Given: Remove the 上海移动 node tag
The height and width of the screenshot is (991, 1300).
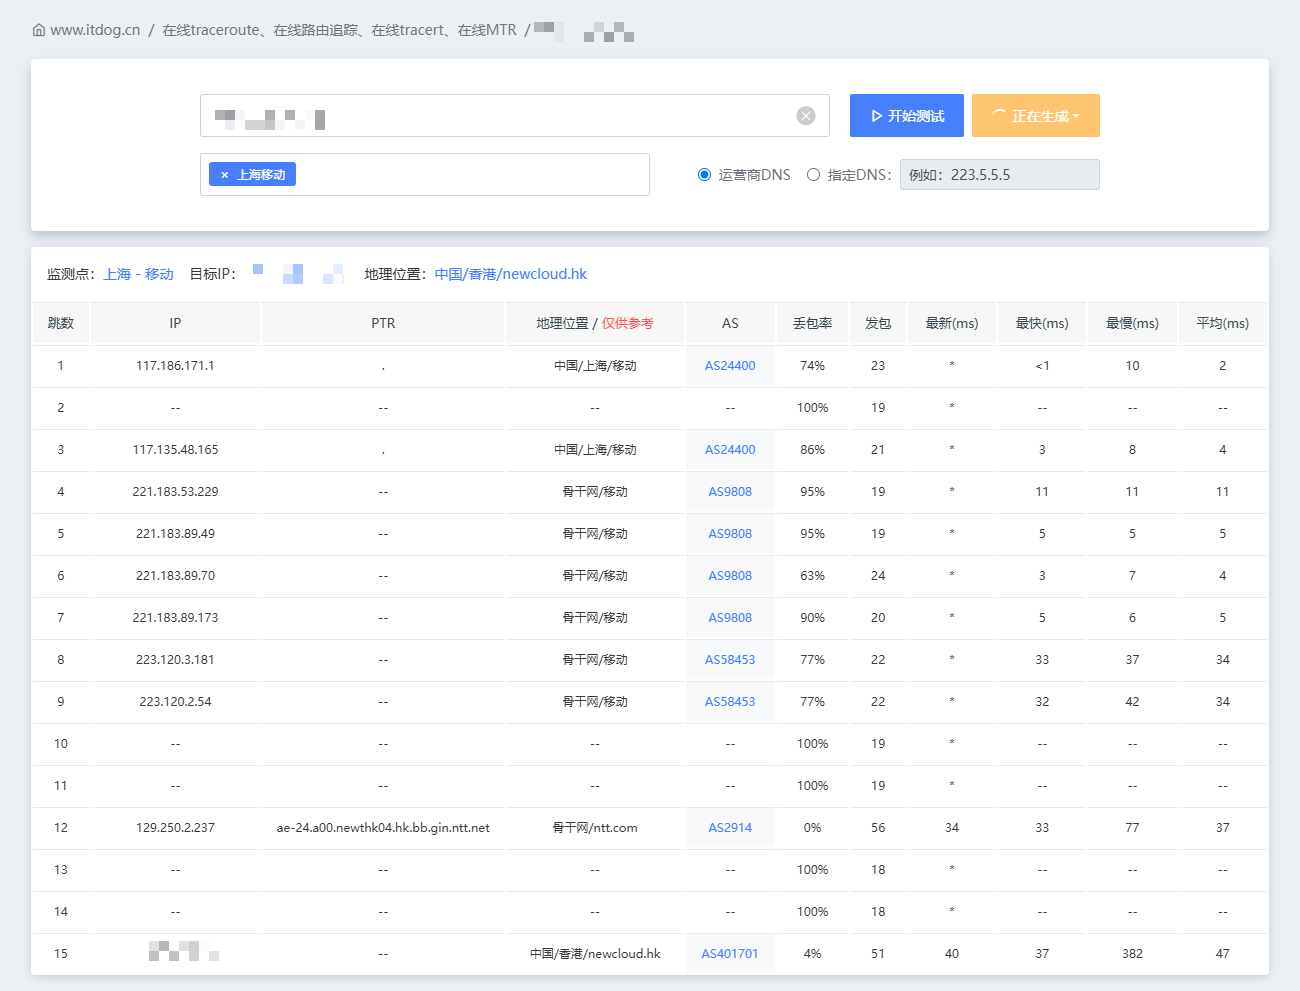Looking at the screenshot, I should (224, 175).
